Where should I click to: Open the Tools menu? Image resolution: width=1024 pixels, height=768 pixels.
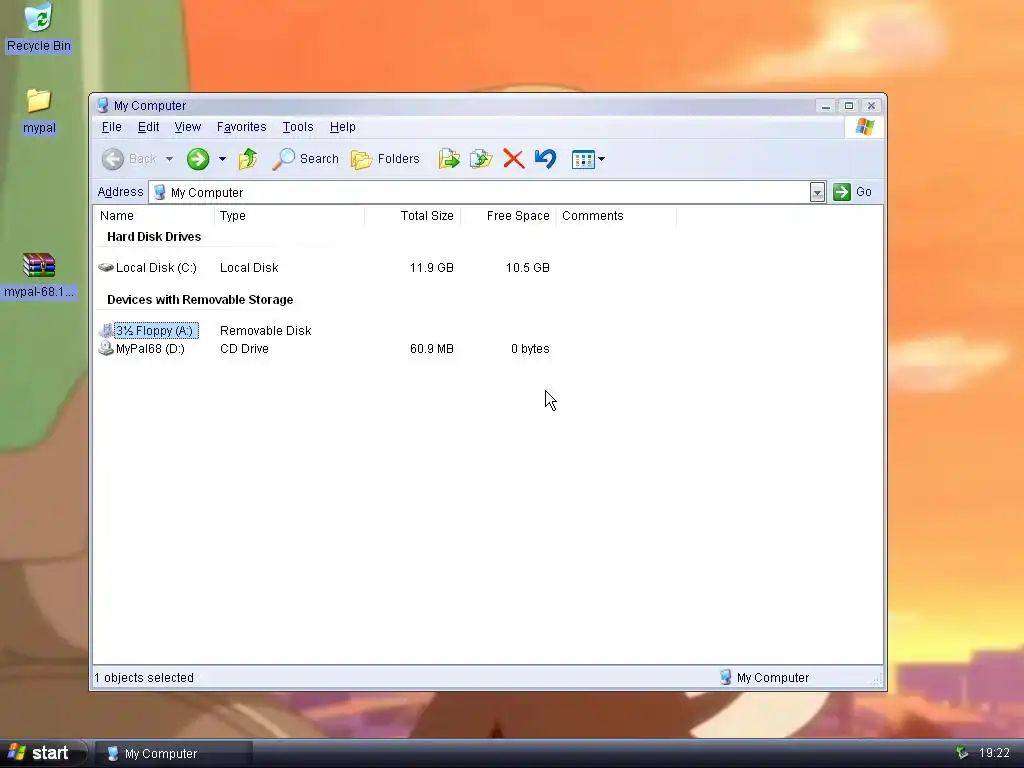(298, 127)
